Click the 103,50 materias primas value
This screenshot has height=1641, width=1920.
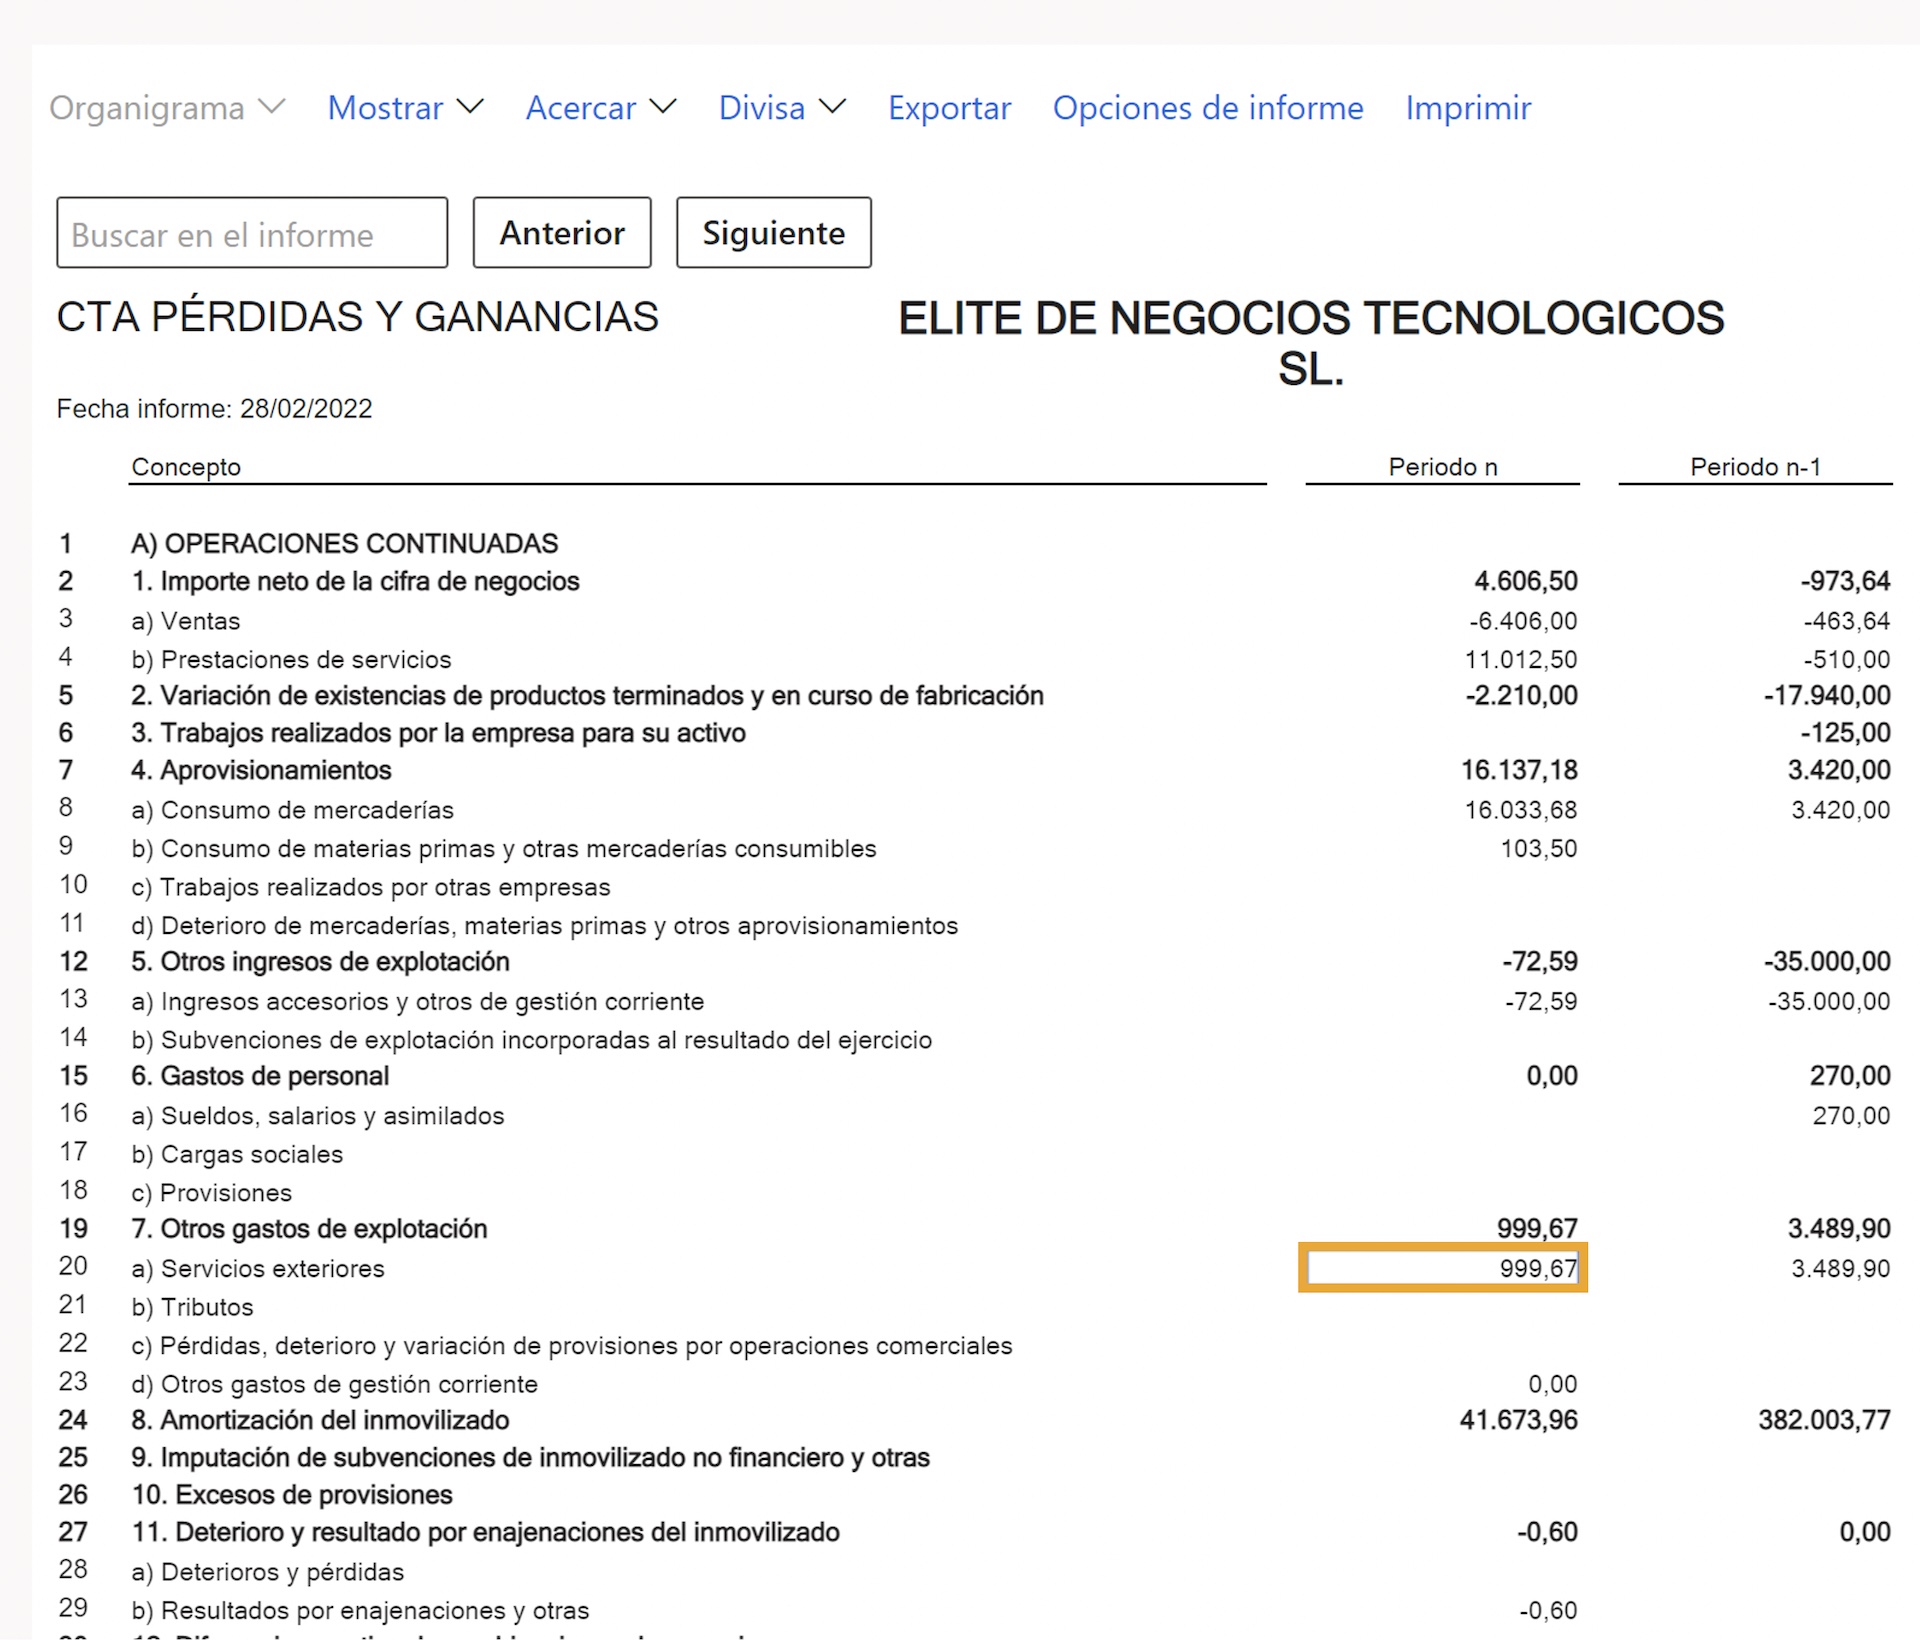click(x=1539, y=849)
